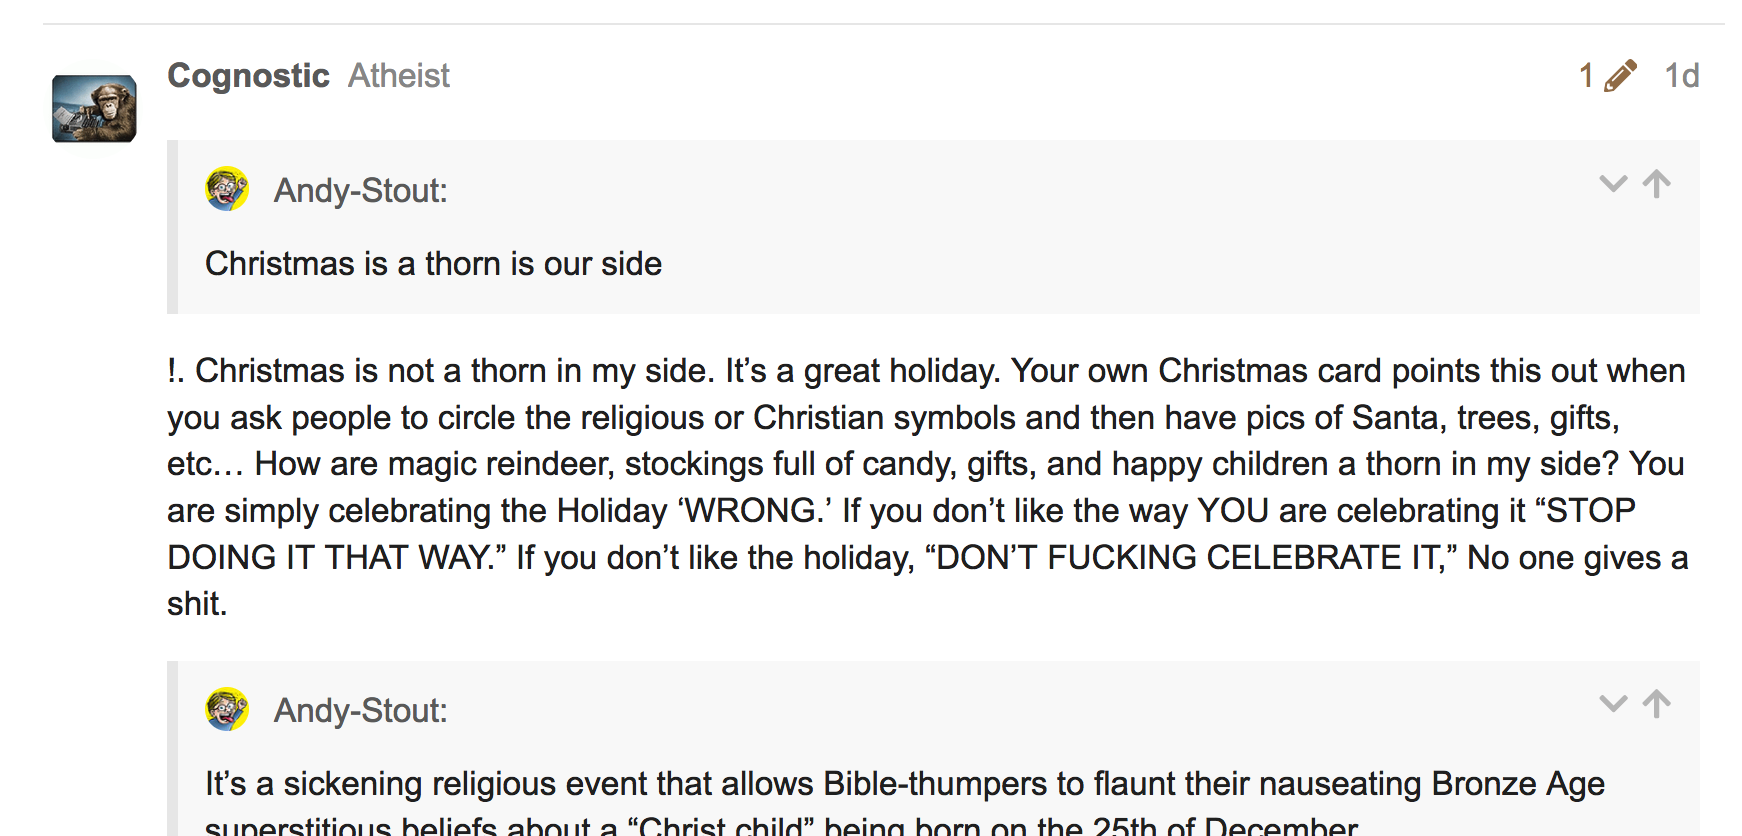
Task: Click Andy-Stout avatar in first quote
Action: (227, 189)
